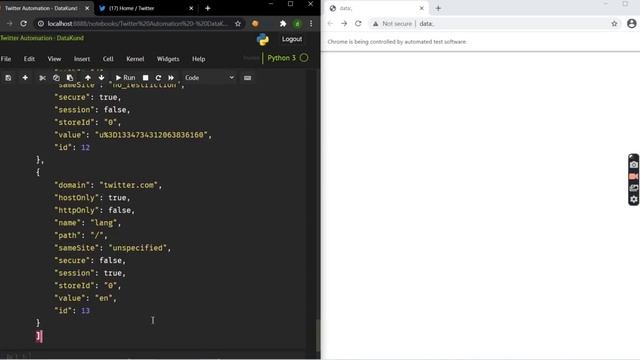The width and height of the screenshot is (640, 360).
Task: Close the data; tab
Action: pyautogui.click(x=422, y=8)
